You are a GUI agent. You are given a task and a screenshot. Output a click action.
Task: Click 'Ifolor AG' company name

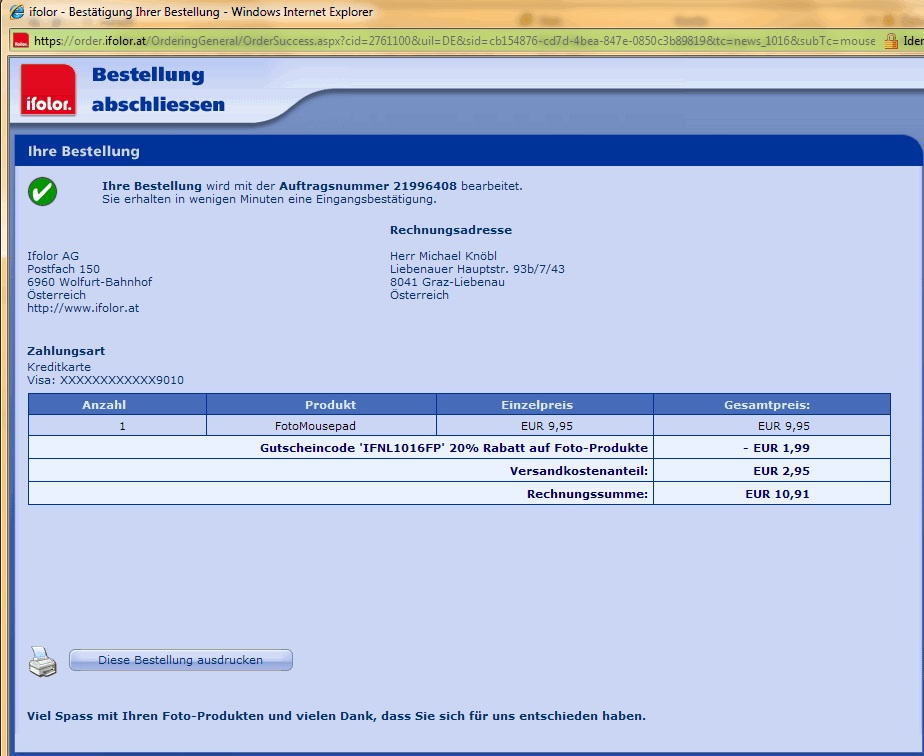point(53,256)
